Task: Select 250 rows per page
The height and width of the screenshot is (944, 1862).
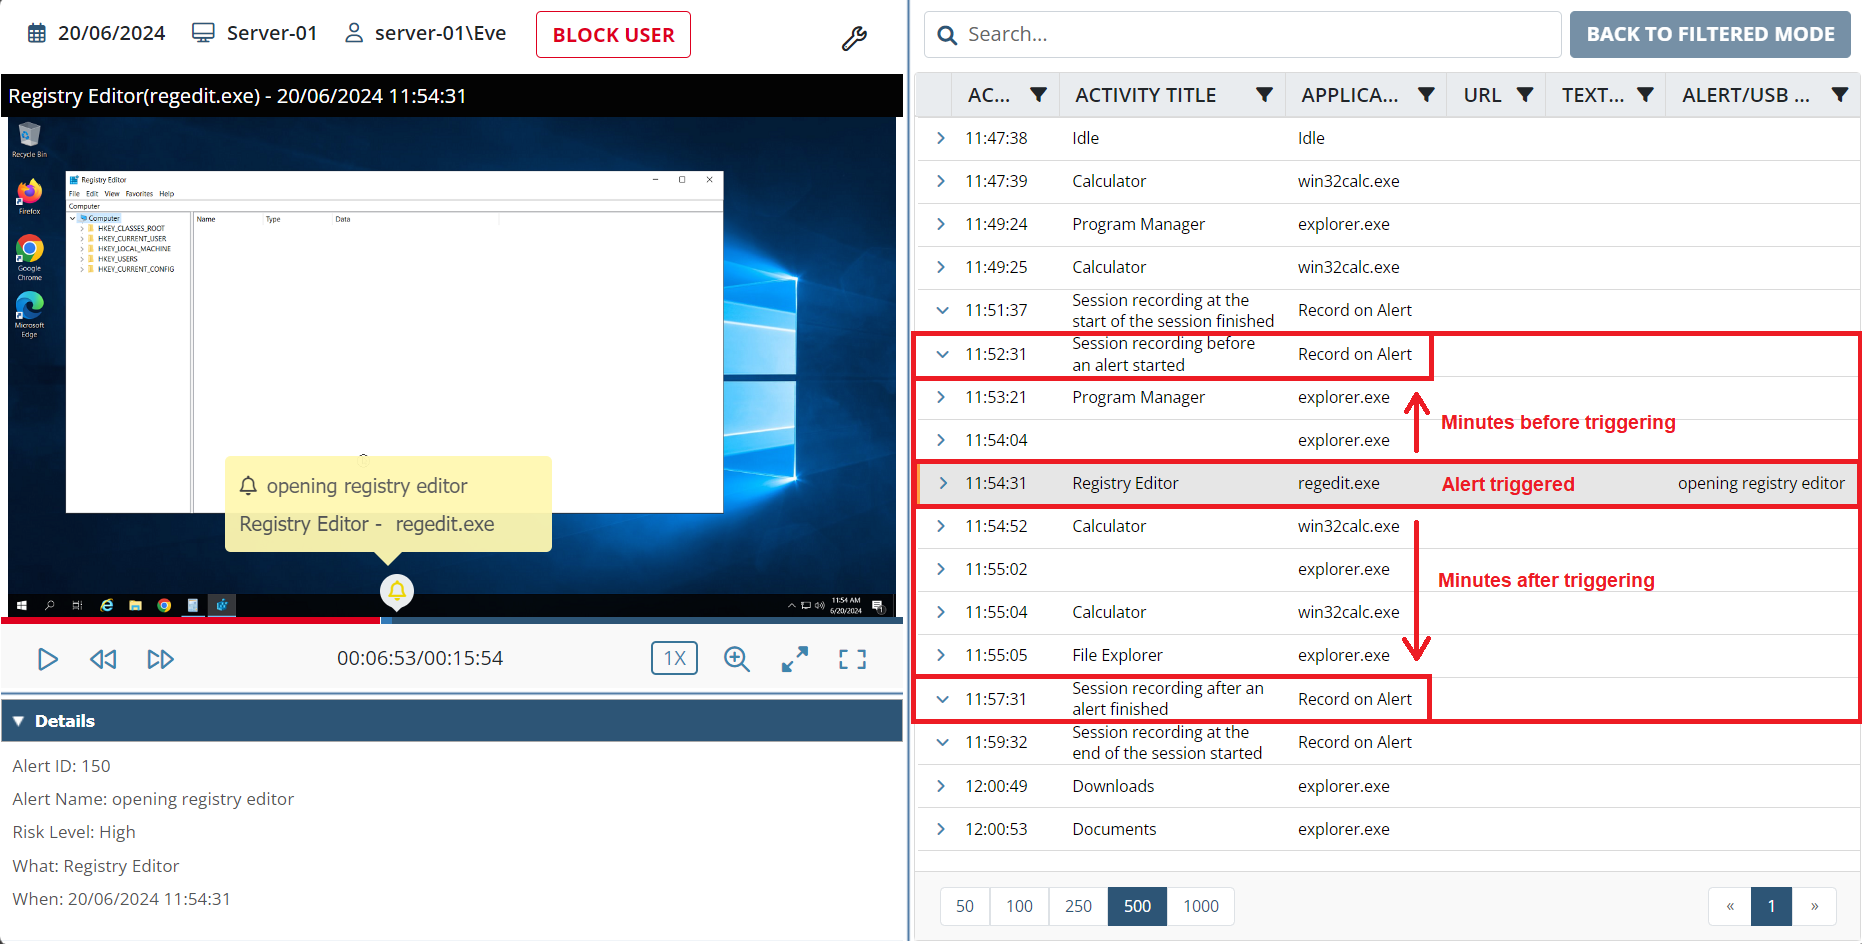Action: click(x=1078, y=906)
